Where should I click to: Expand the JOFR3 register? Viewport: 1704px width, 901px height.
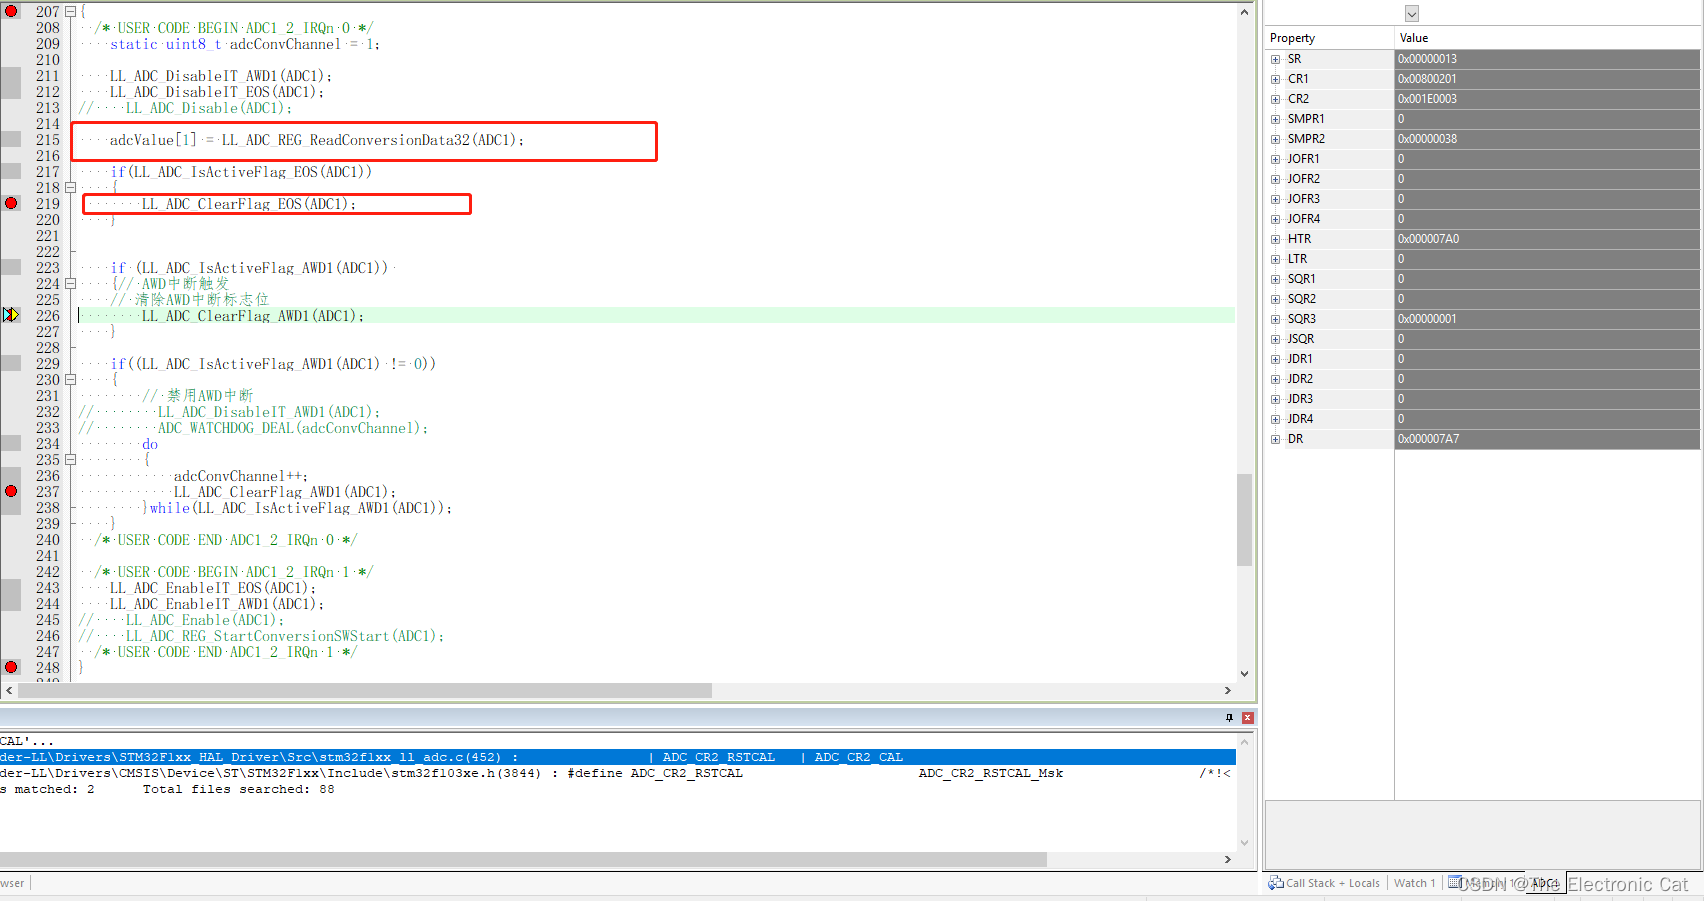click(x=1275, y=199)
